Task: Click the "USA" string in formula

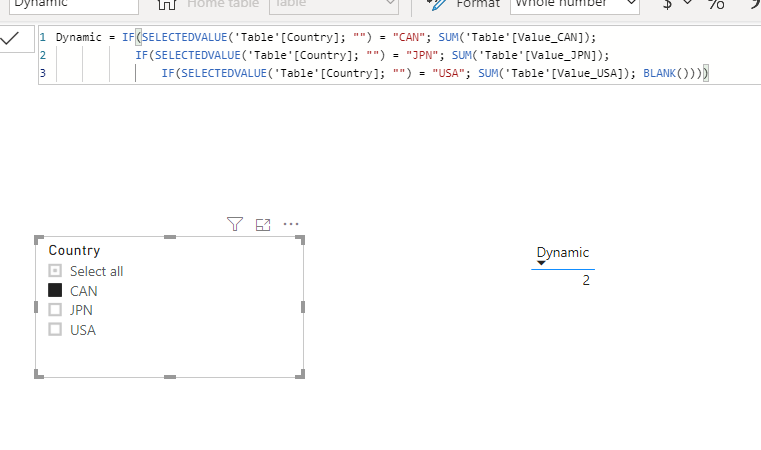Action: pos(448,73)
